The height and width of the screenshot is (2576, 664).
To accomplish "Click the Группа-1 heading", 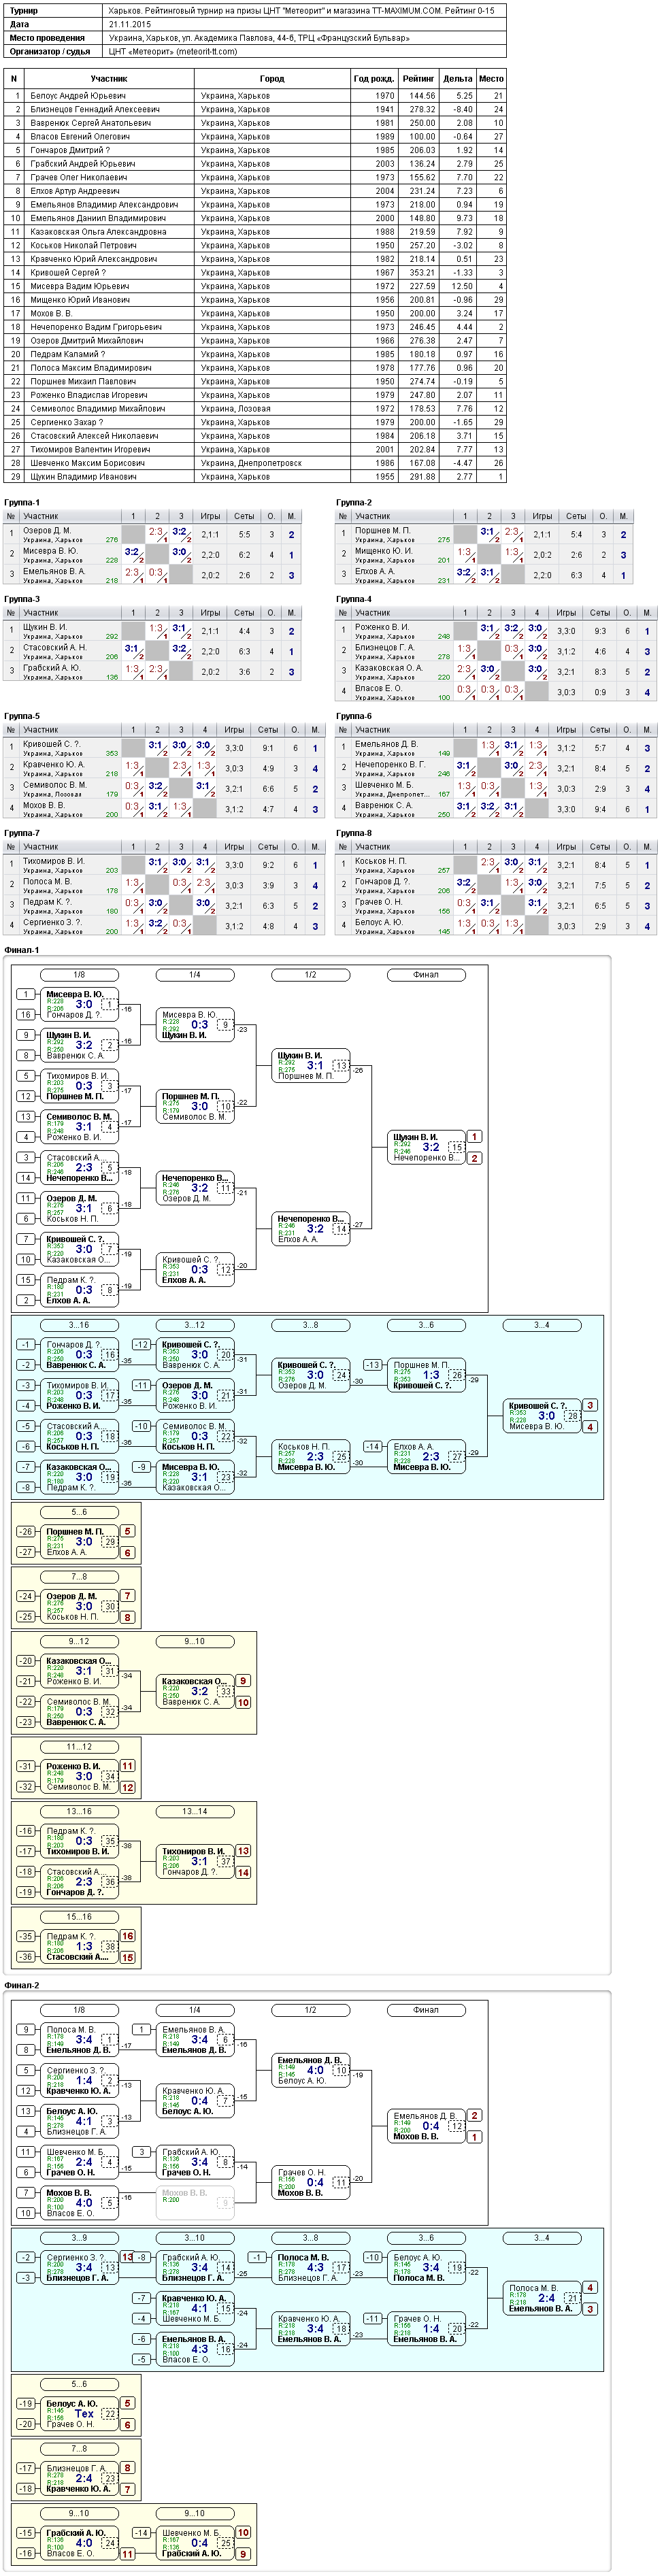I will pos(22,503).
